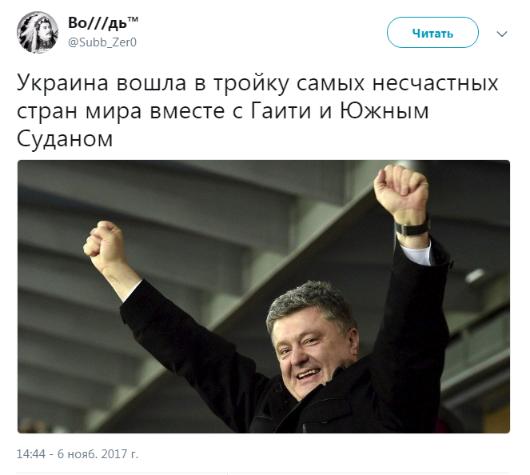Click the word Гаити in the tweet text
530x475 pixels.
(x=281, y=111)
